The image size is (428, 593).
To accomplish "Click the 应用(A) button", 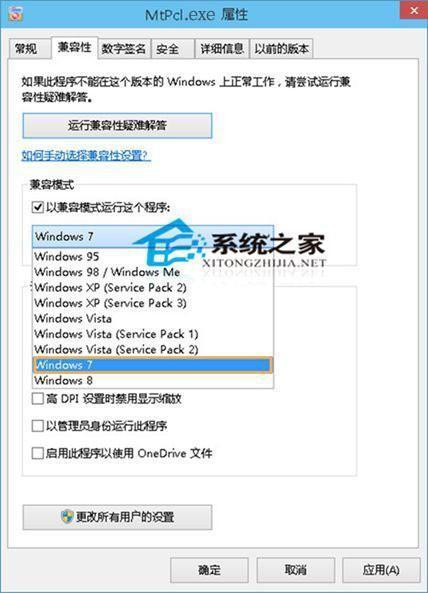I will point(381,570).
